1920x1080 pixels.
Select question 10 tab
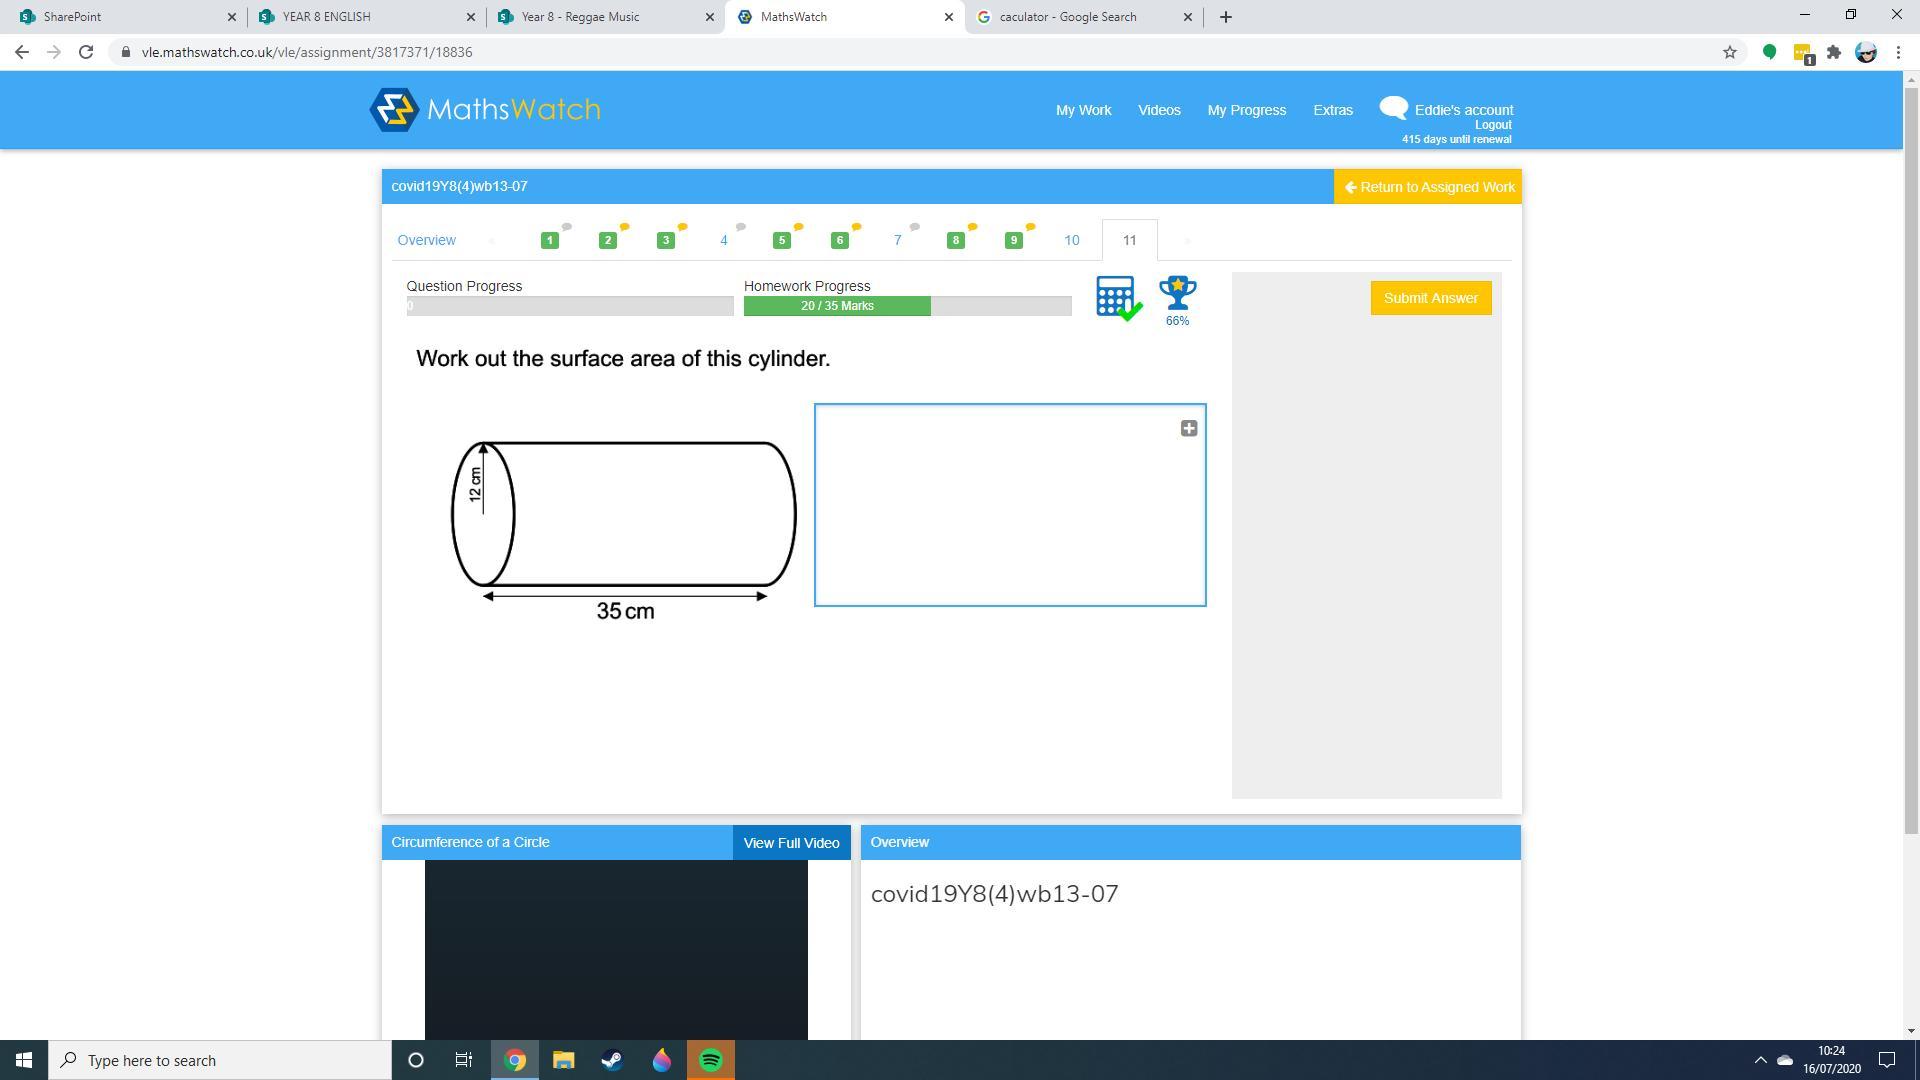pos(1071,240)
